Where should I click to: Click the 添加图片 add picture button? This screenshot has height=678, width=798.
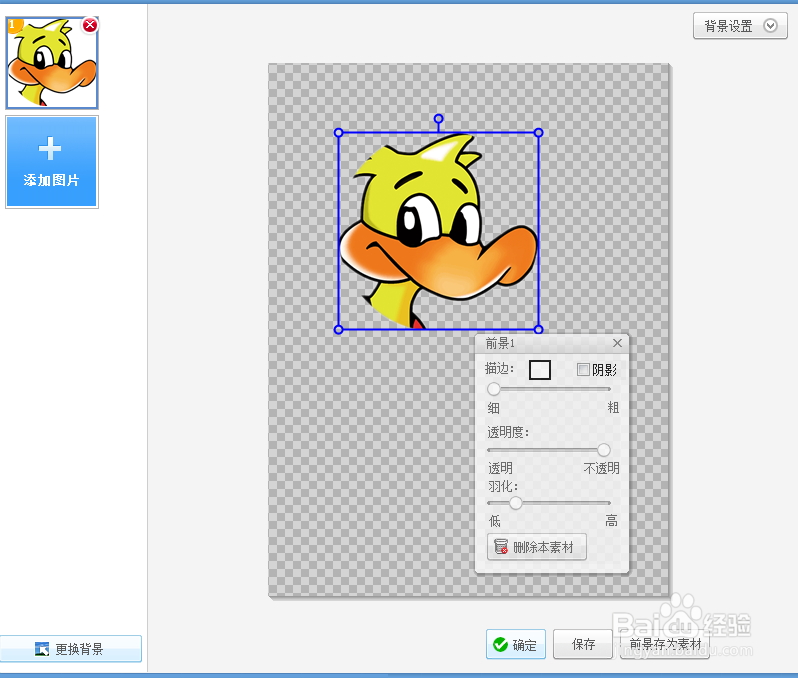52,162
